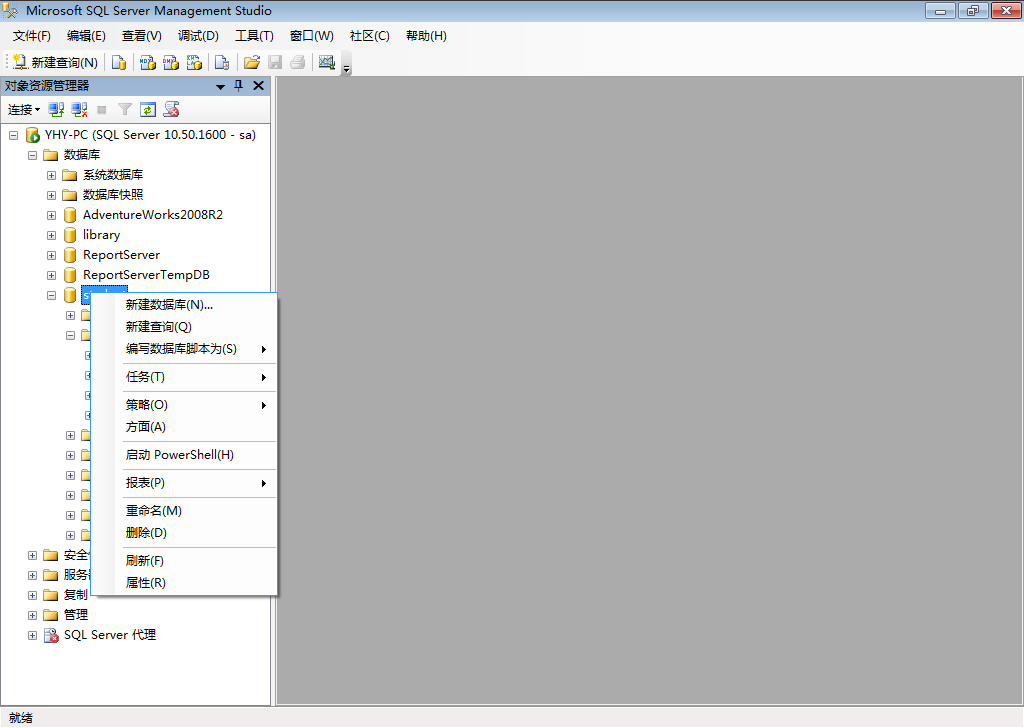Click Connect Object Explorer icon
1024x728 pixels.
[x=56, y=110]
